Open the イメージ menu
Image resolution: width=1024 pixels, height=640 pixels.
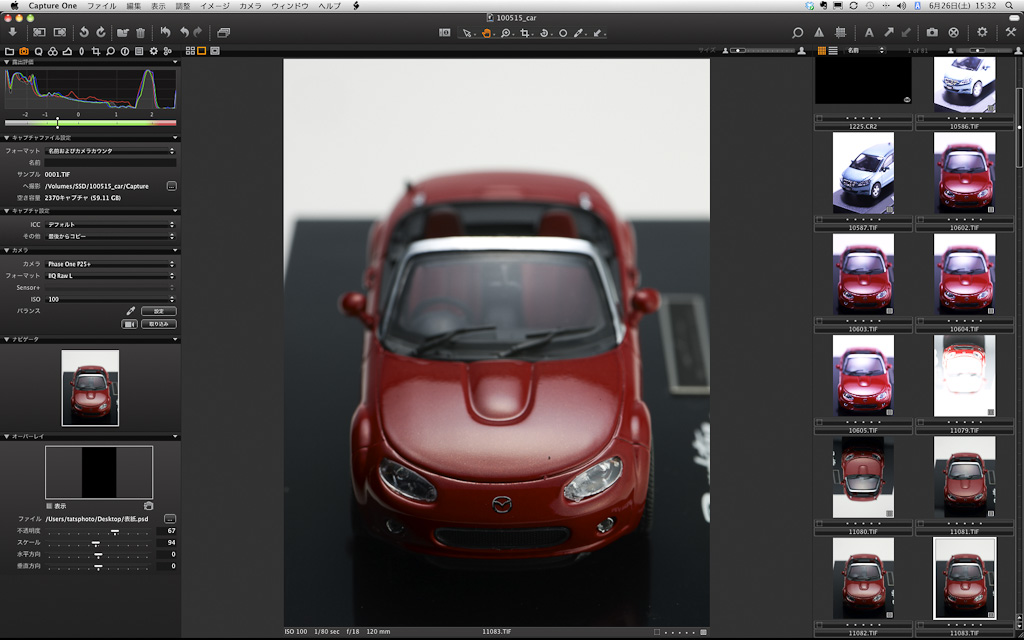(214, 6)
